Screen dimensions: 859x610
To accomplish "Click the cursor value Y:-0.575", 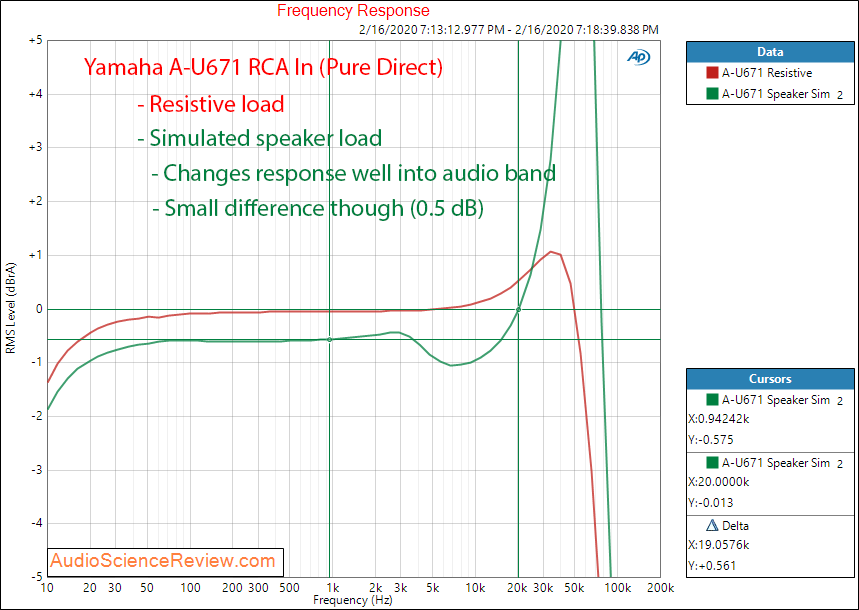I will [711, 440].
